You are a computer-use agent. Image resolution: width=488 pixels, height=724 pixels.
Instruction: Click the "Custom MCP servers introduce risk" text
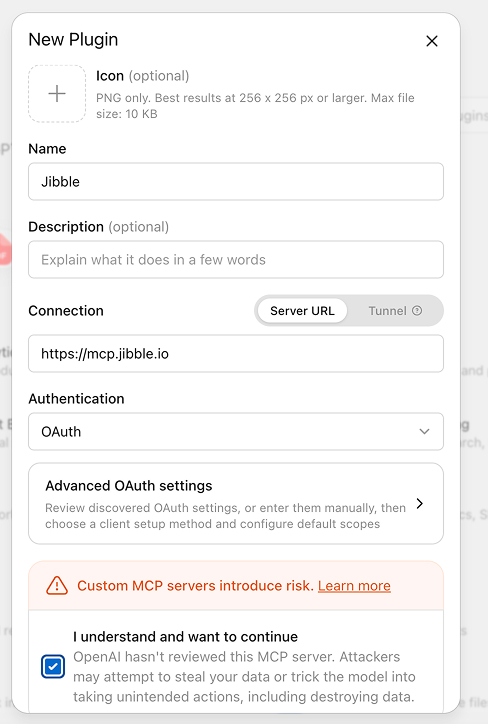[195, 585]
